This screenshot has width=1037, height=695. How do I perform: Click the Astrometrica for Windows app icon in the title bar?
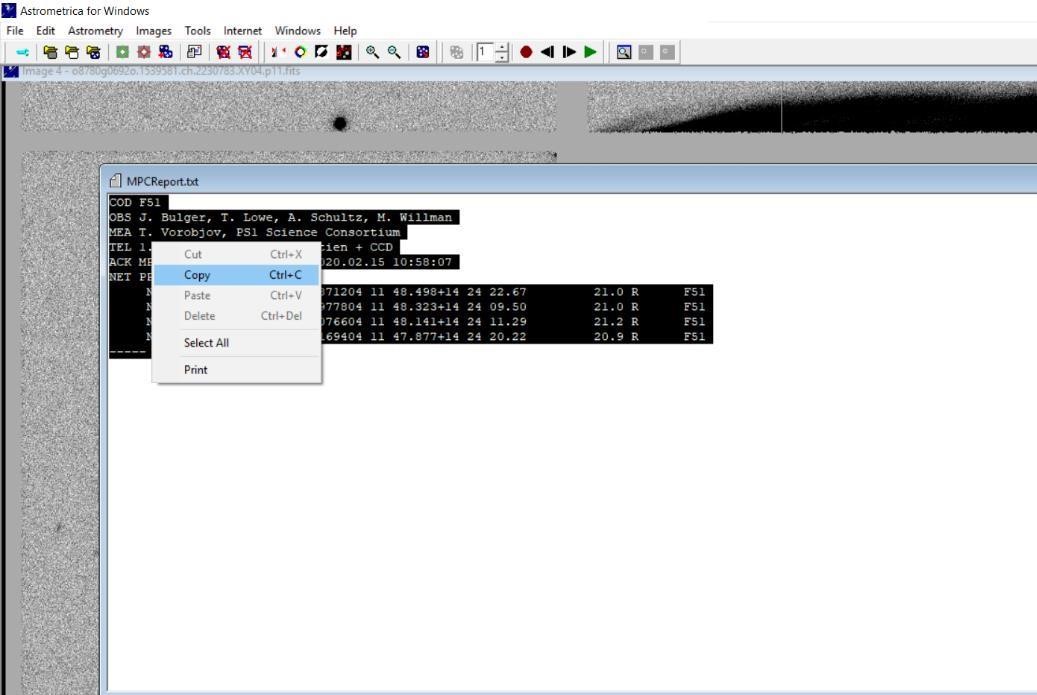(x=9, y=11)
